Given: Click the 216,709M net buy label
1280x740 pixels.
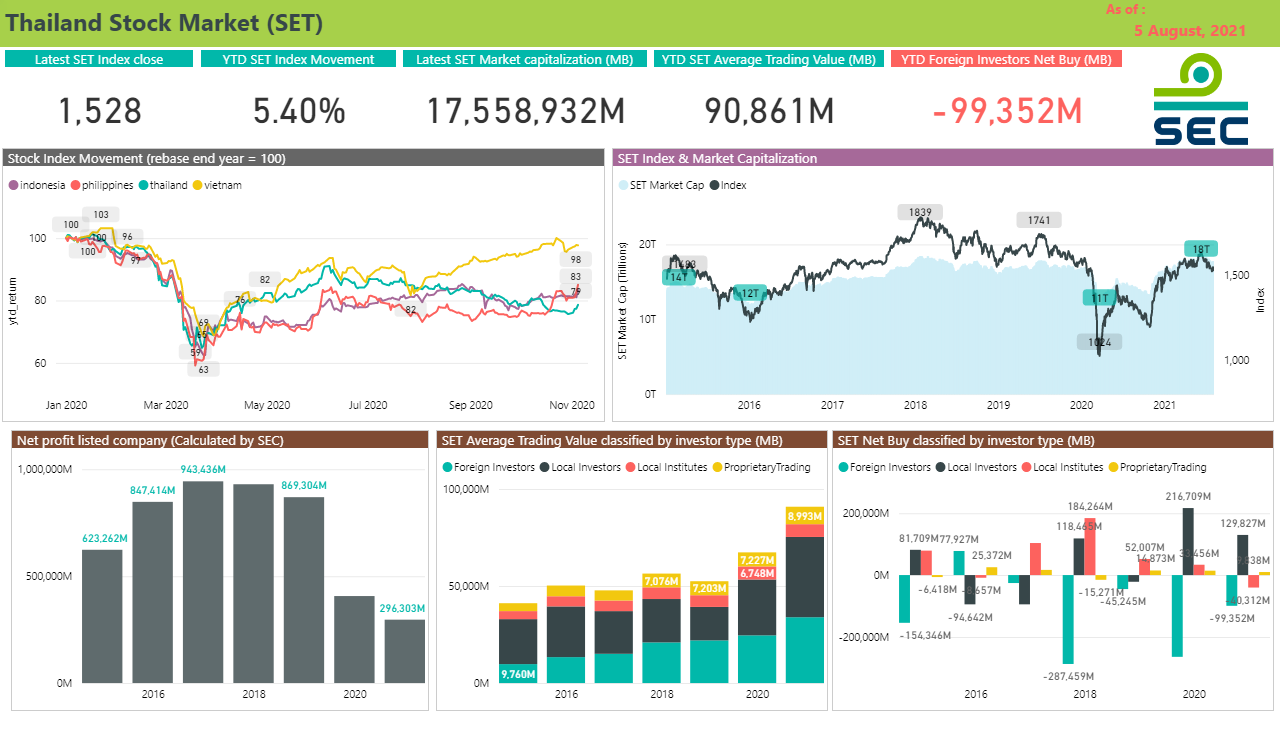Looking at the screenshot, I should click(1188, 496).
